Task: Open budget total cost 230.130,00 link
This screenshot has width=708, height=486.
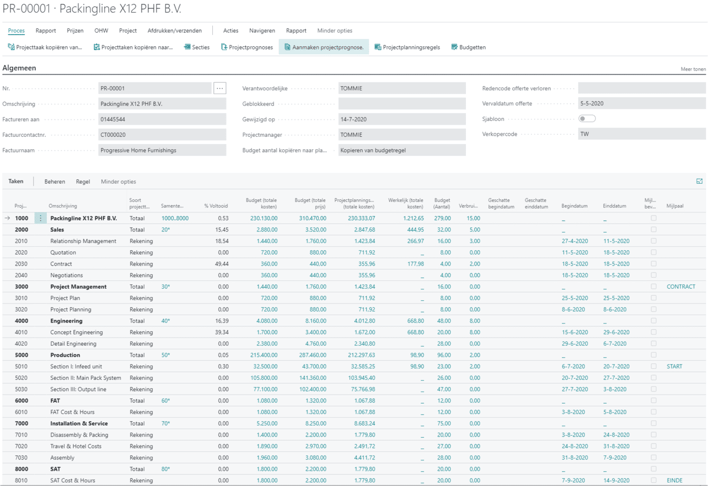Action: (264, 218)
